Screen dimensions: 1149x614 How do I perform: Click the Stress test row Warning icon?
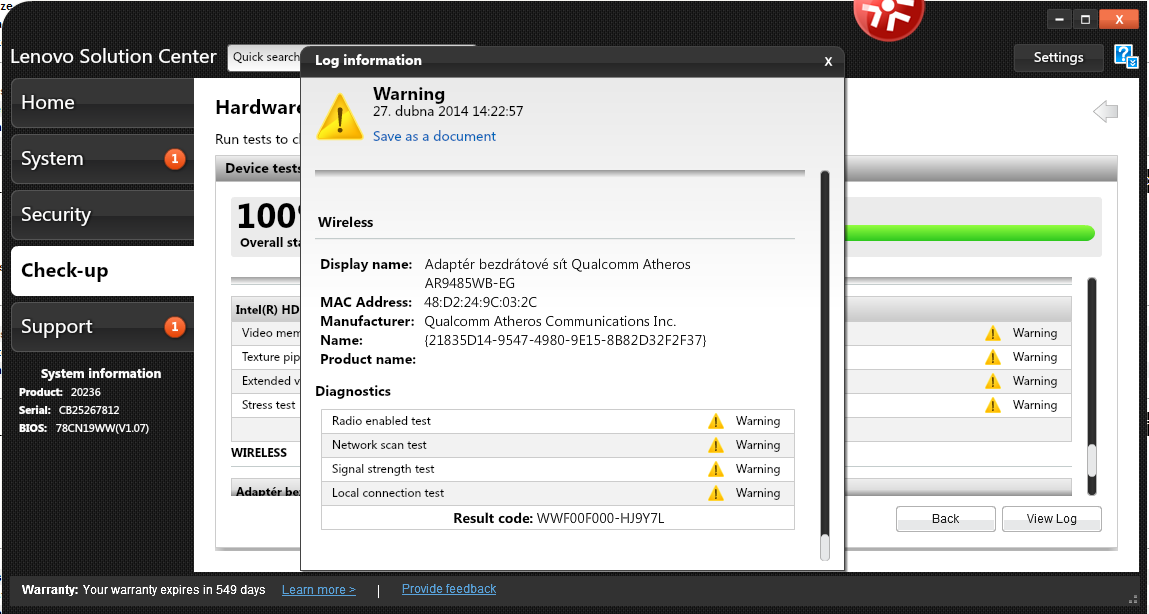pyautogui.click(x=992, y=405)
